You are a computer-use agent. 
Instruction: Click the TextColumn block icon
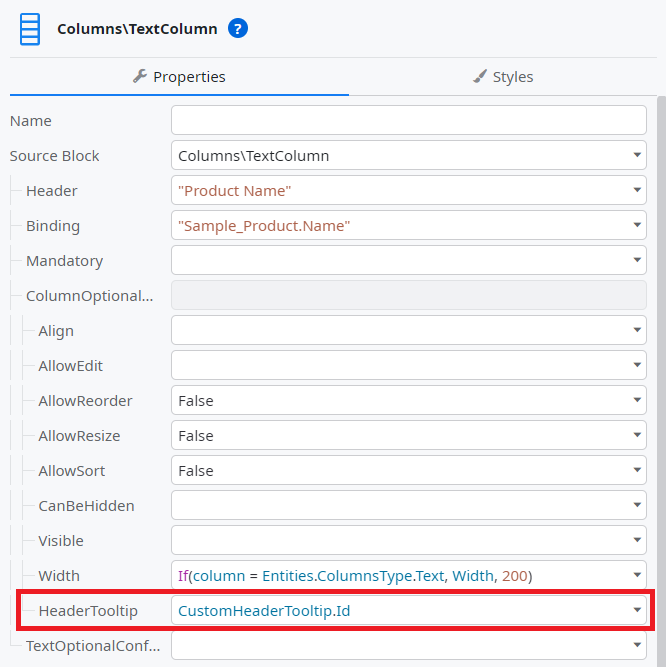[x=30, y=29]
